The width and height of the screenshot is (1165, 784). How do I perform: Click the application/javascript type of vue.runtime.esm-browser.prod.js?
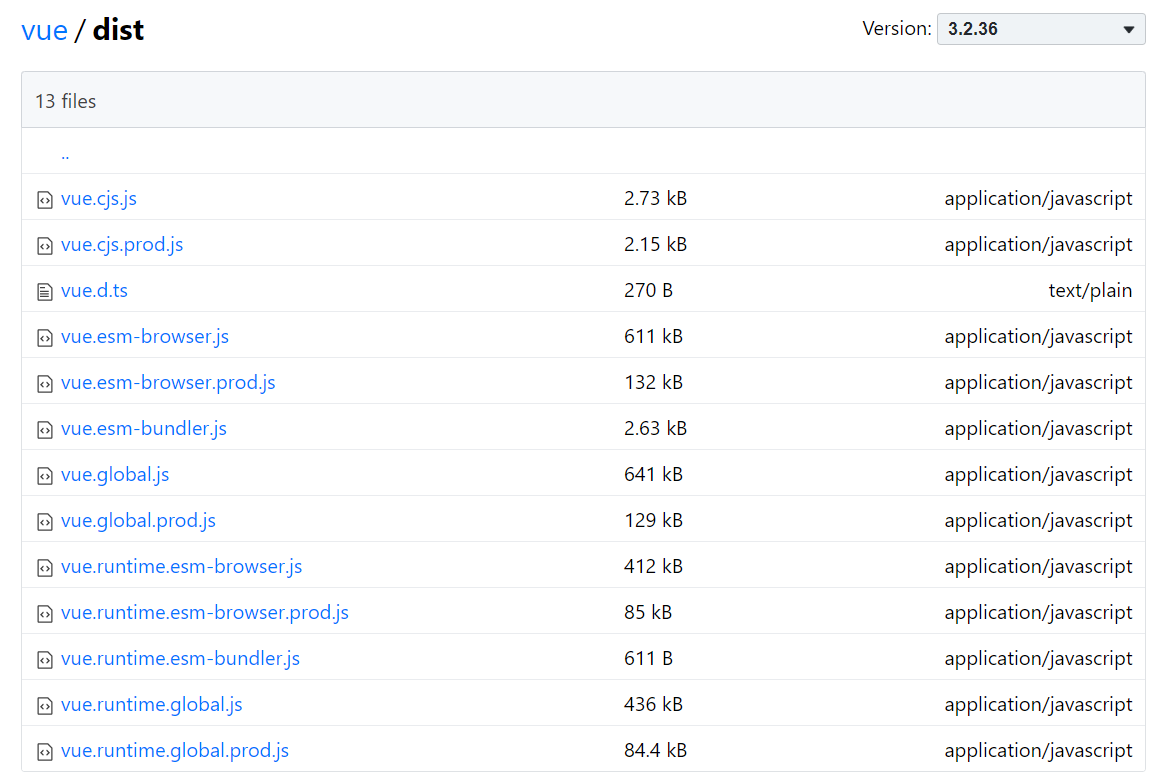tap(1038, 613)
